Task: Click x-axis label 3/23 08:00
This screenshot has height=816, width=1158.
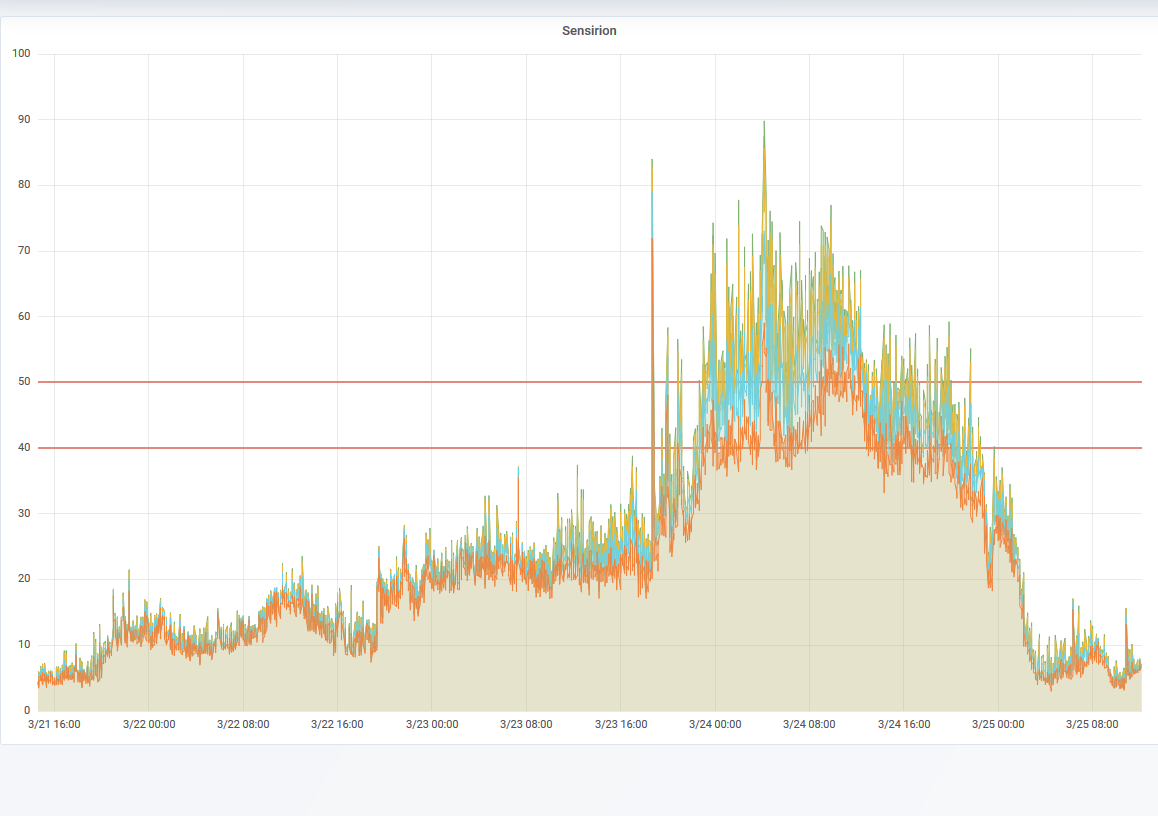Action: [526, 724]
